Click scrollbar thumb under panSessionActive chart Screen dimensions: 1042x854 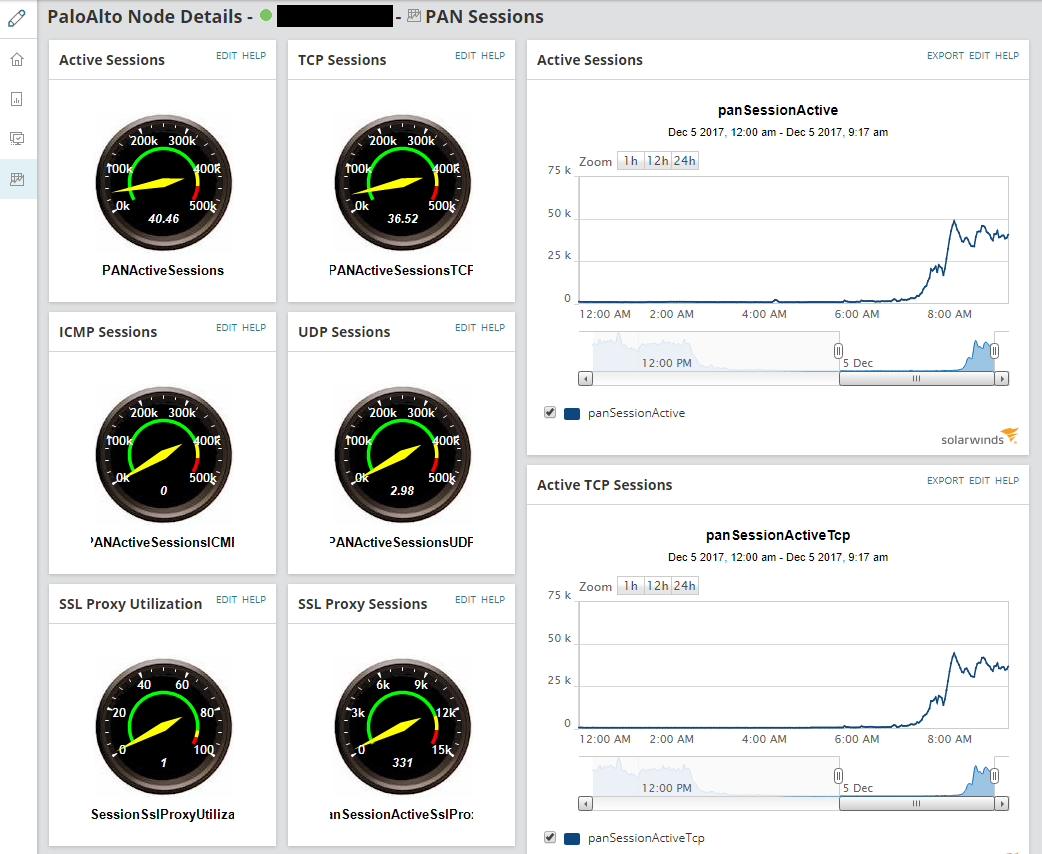[x=916, y=379]
